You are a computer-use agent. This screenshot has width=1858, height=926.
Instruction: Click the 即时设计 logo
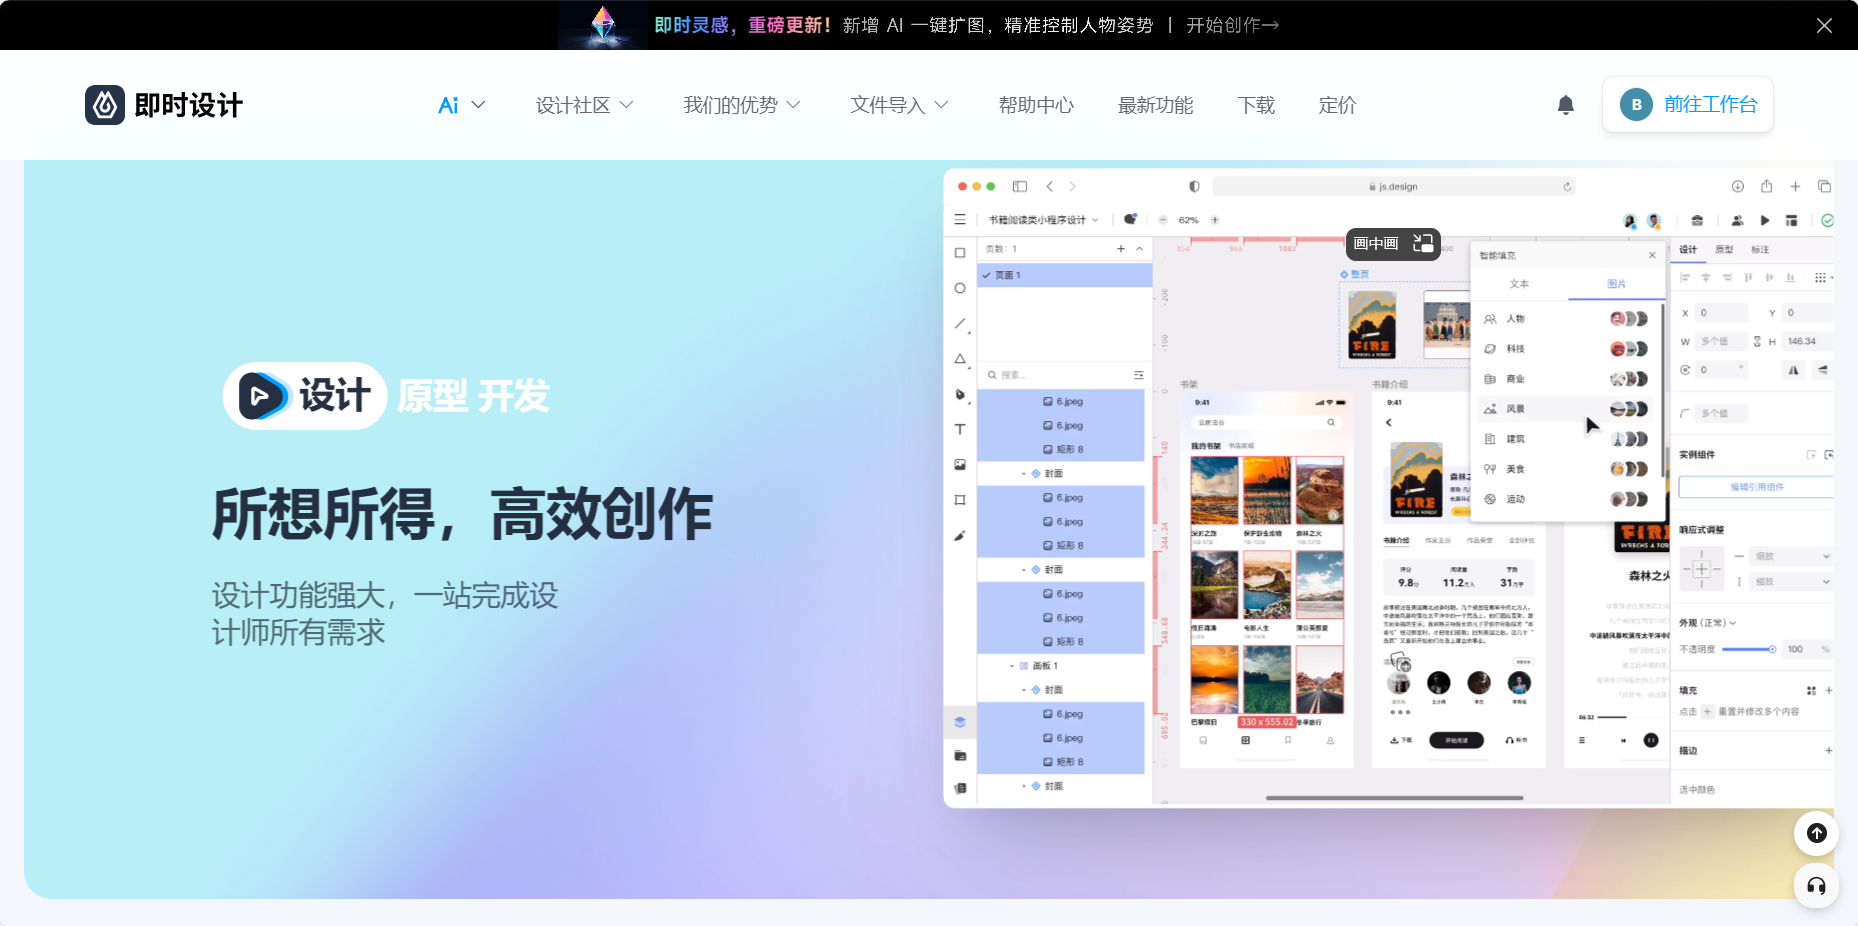tap(164, 105)
